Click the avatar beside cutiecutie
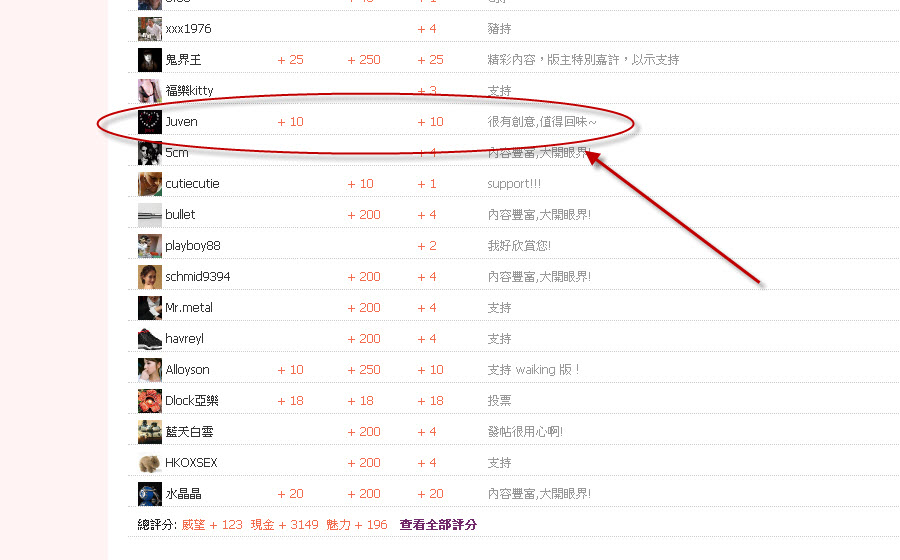This screenshot has height=560, width=900. tap(149, 184)
